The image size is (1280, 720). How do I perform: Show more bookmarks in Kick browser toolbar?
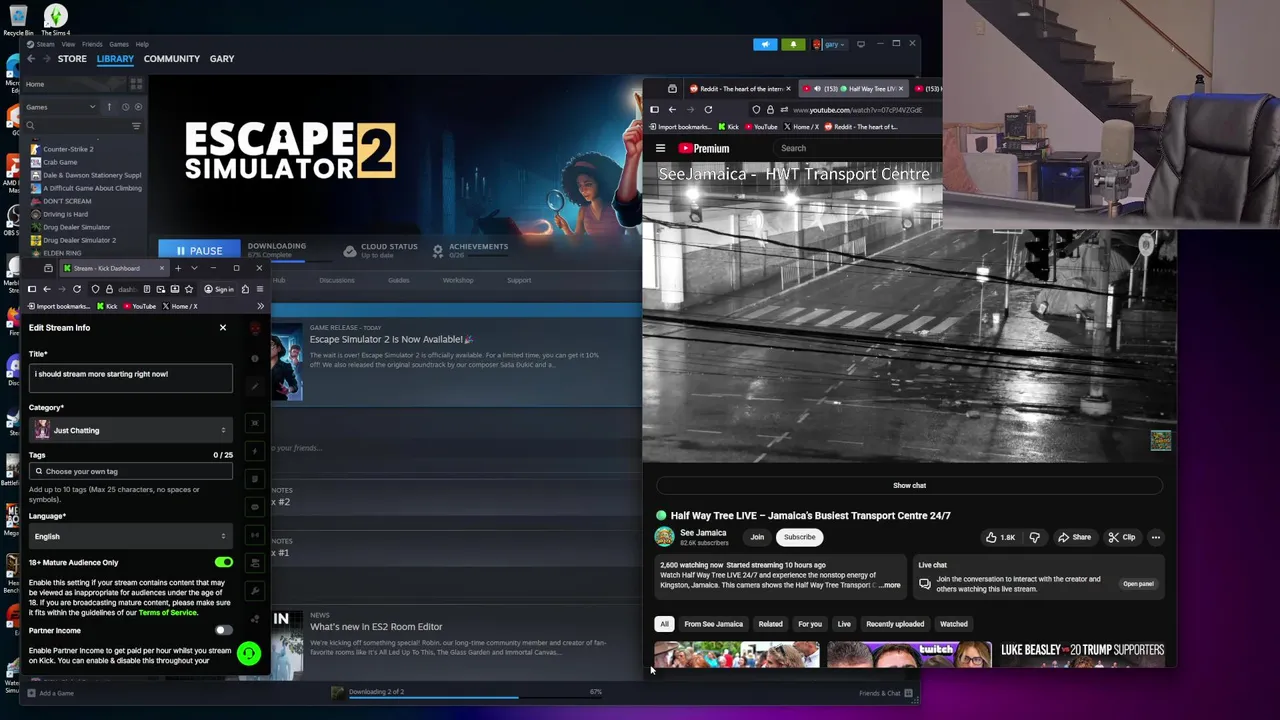click(x=260, y=306)
